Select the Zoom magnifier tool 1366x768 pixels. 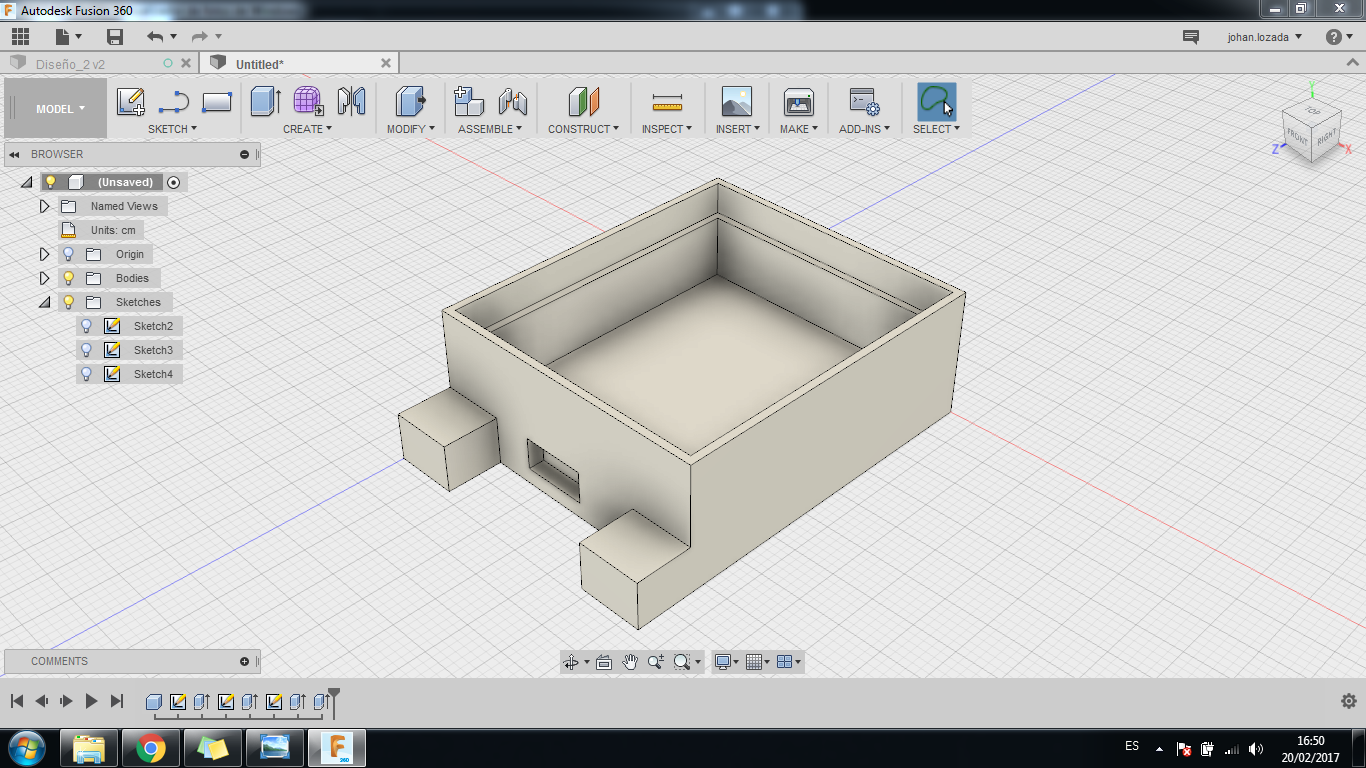[656, 661]
